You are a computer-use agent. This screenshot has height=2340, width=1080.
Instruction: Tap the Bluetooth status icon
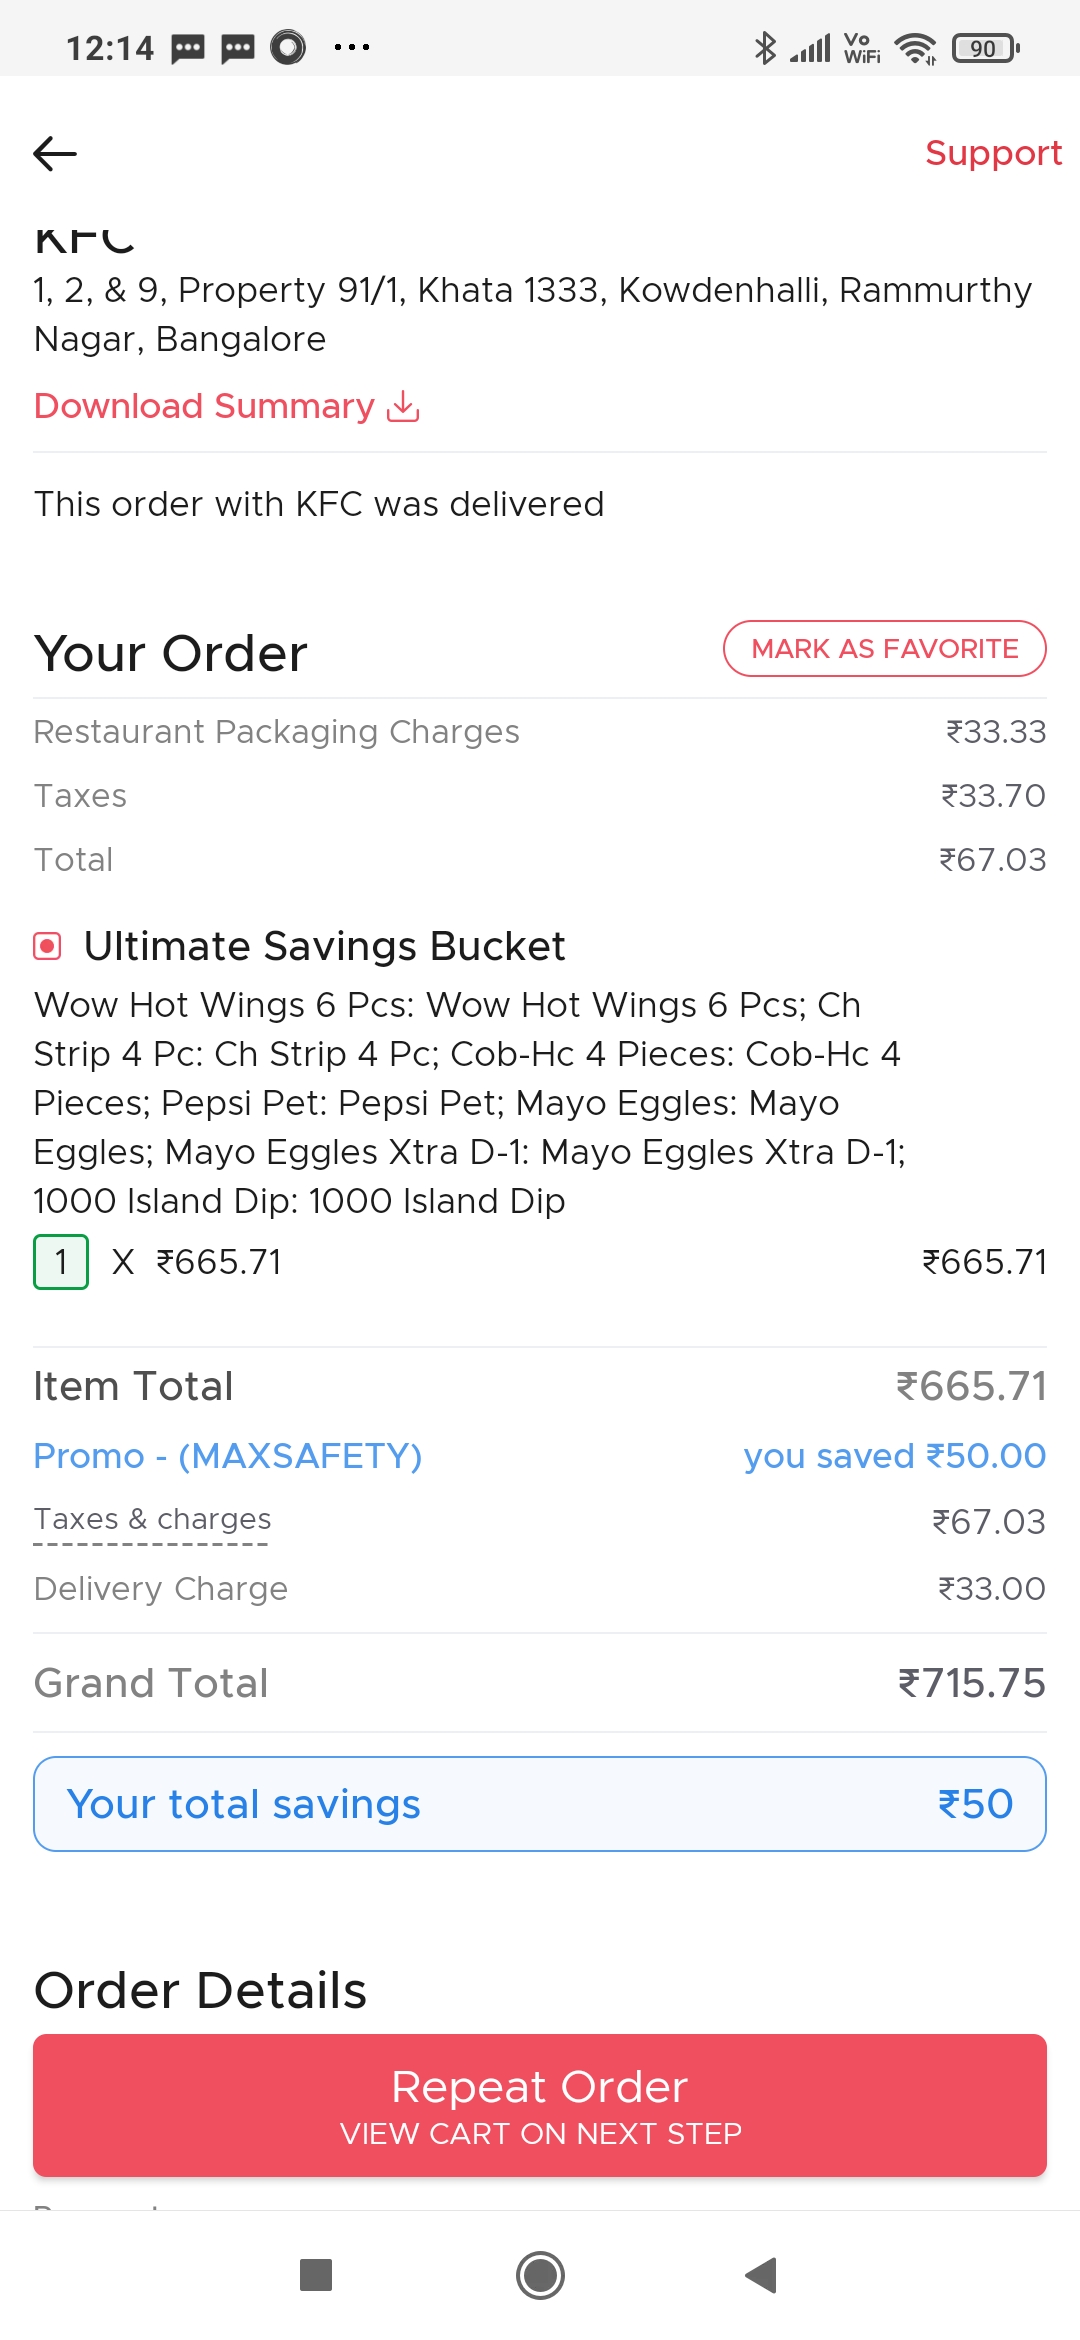[765, 47]
